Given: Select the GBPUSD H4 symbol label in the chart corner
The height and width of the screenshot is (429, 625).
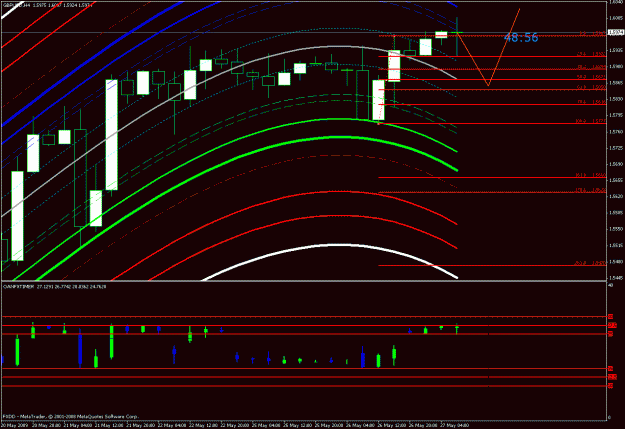Looking at the screenshot, I should point(15,5).
